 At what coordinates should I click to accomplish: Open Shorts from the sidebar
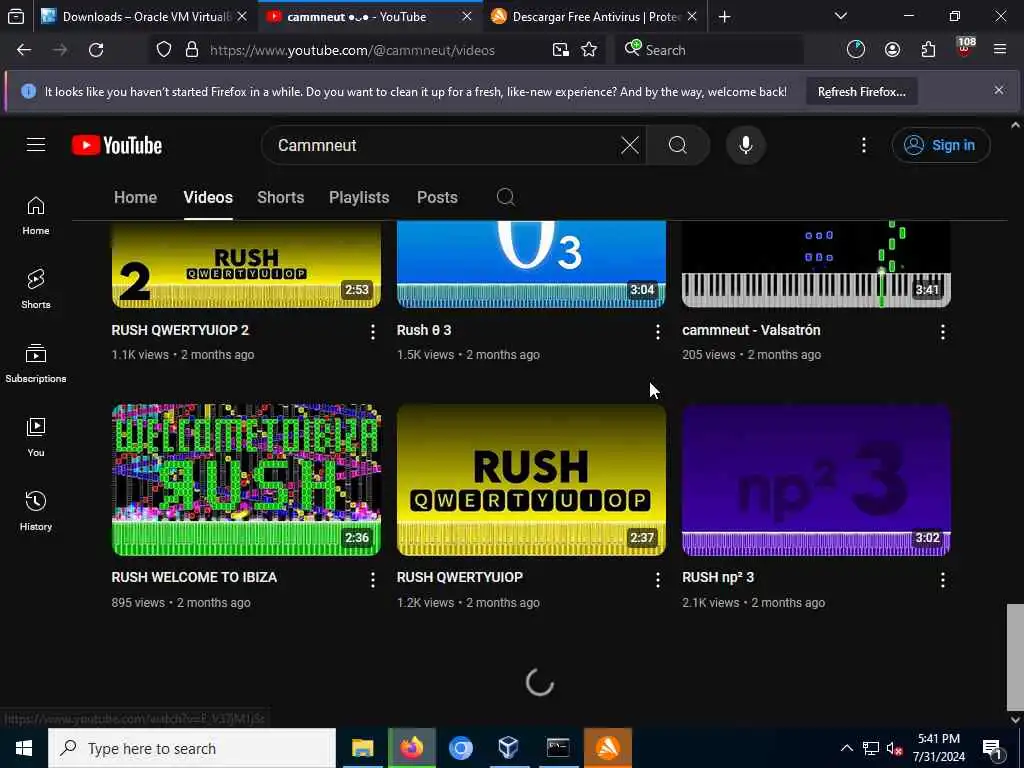click(36, 289)
